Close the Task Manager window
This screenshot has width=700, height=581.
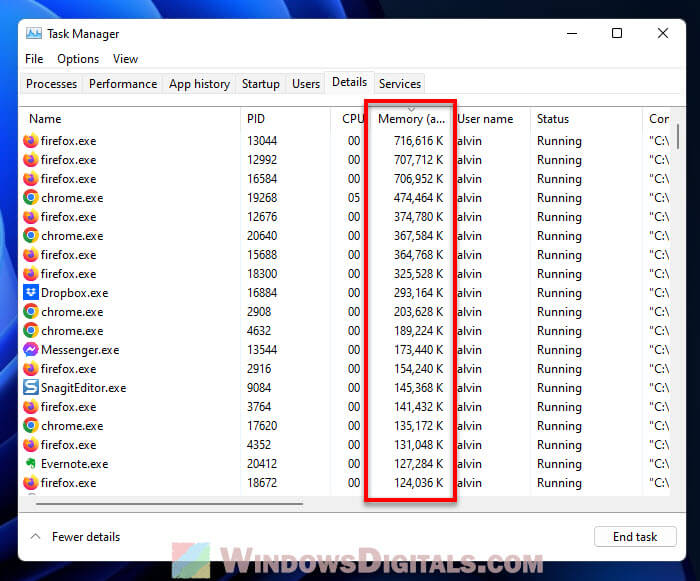662,33
